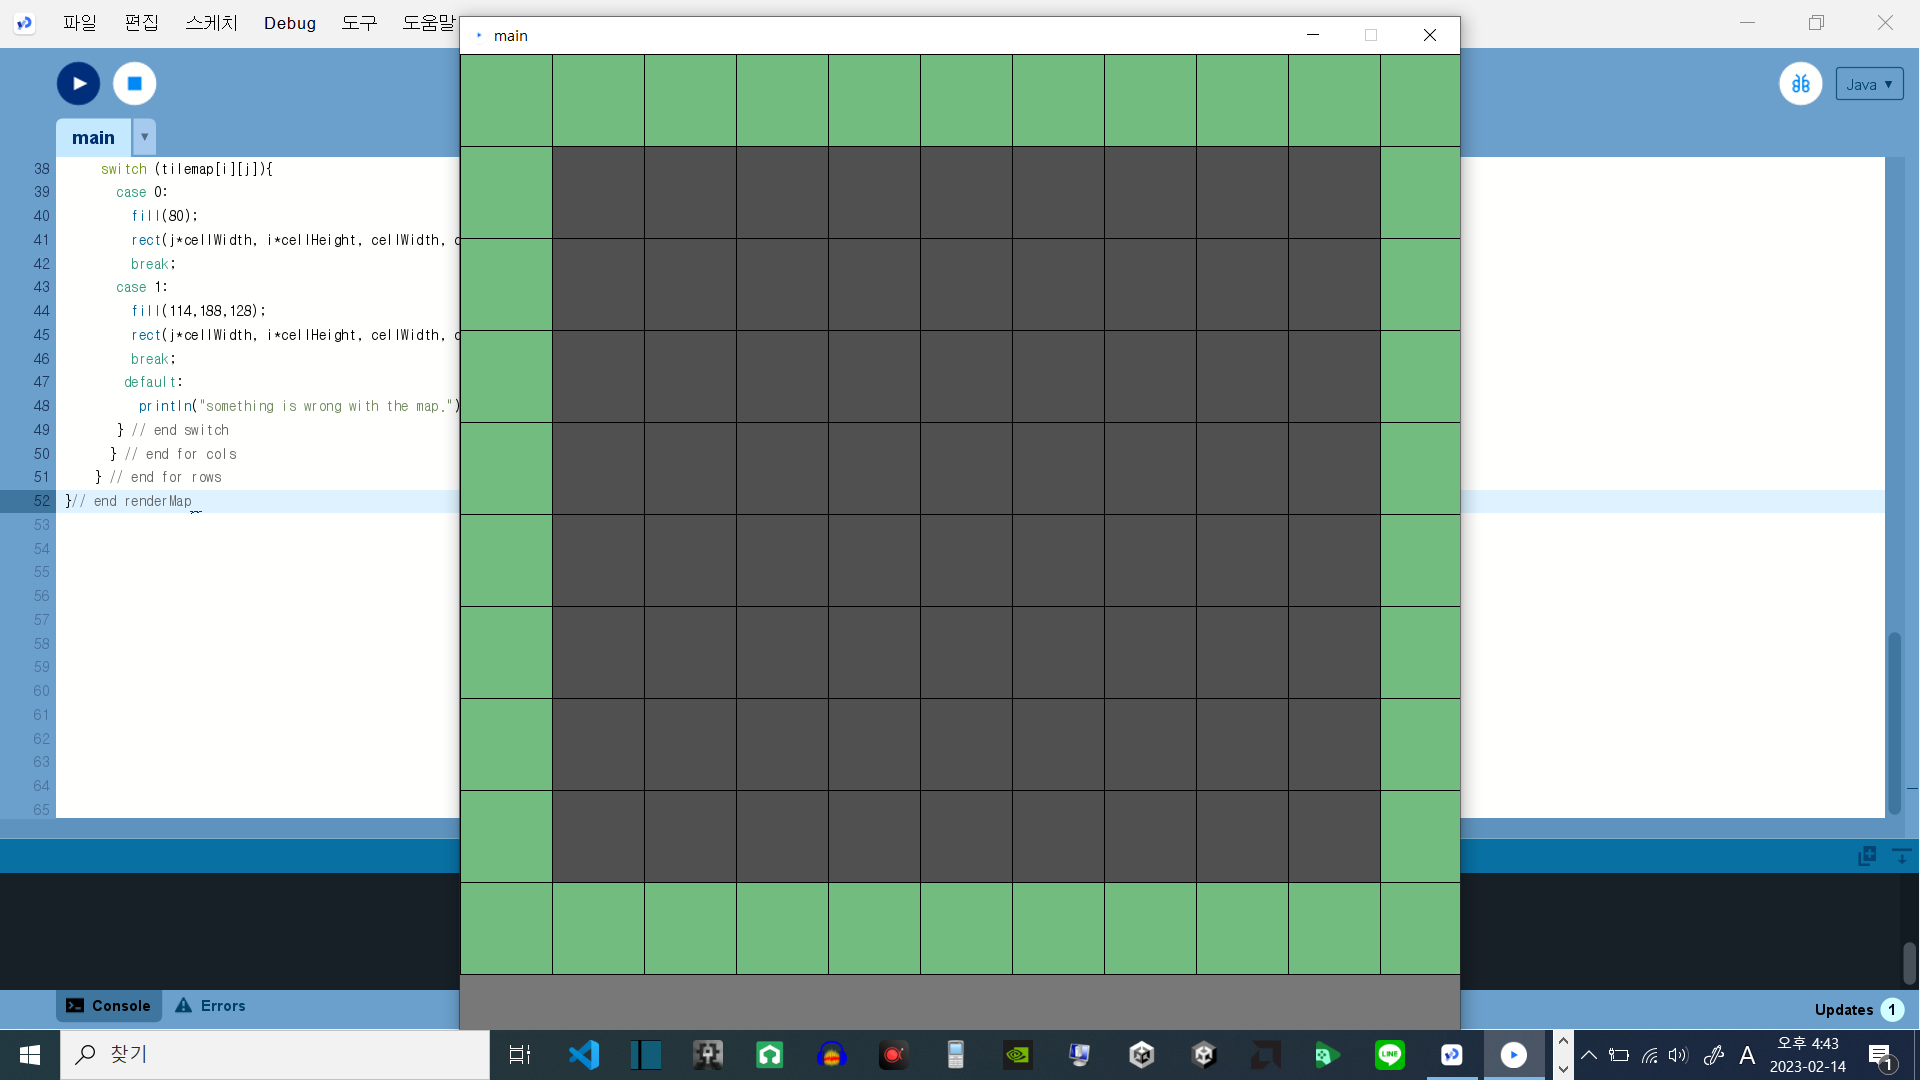The height and width of the screenshot is (1080, 1920).
Task: Switch to the Console panel
Action: tap(108, 1006)
